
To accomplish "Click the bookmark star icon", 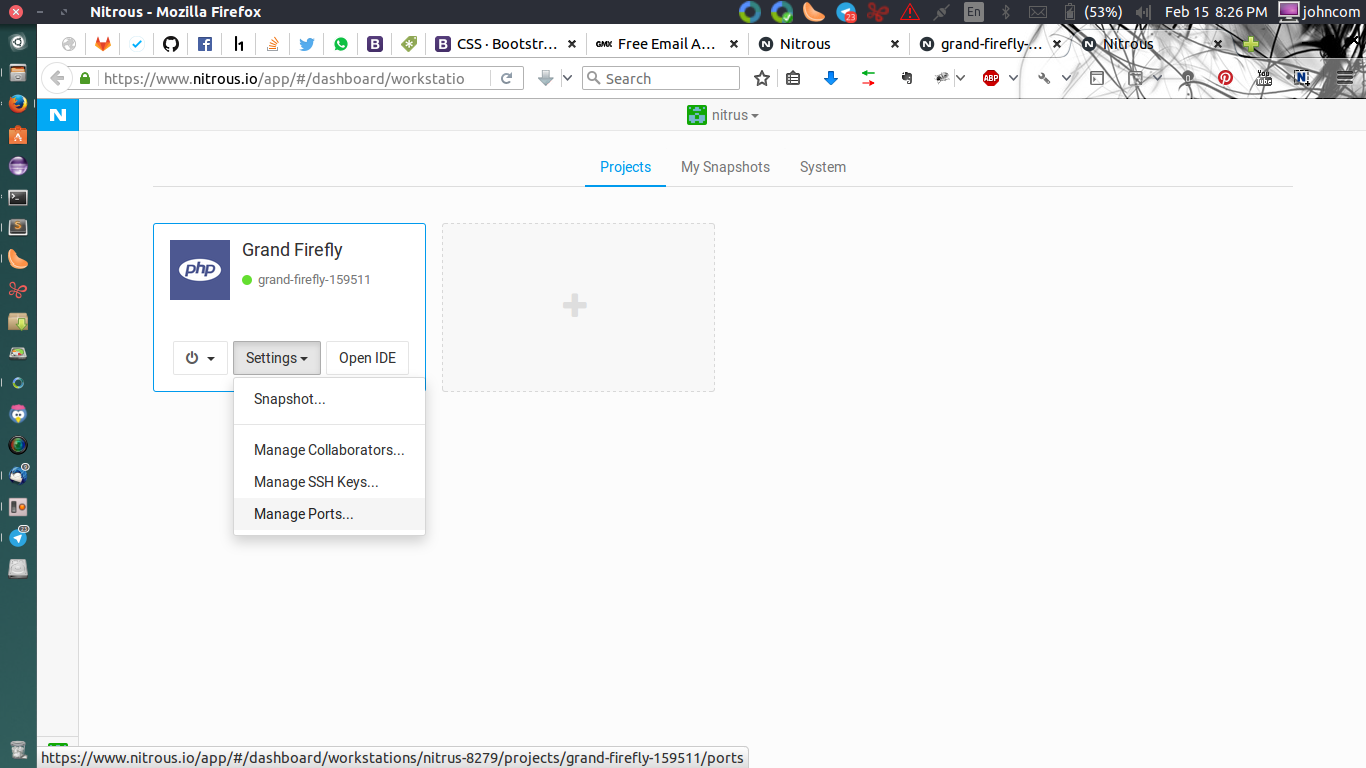I will [762, 78].
